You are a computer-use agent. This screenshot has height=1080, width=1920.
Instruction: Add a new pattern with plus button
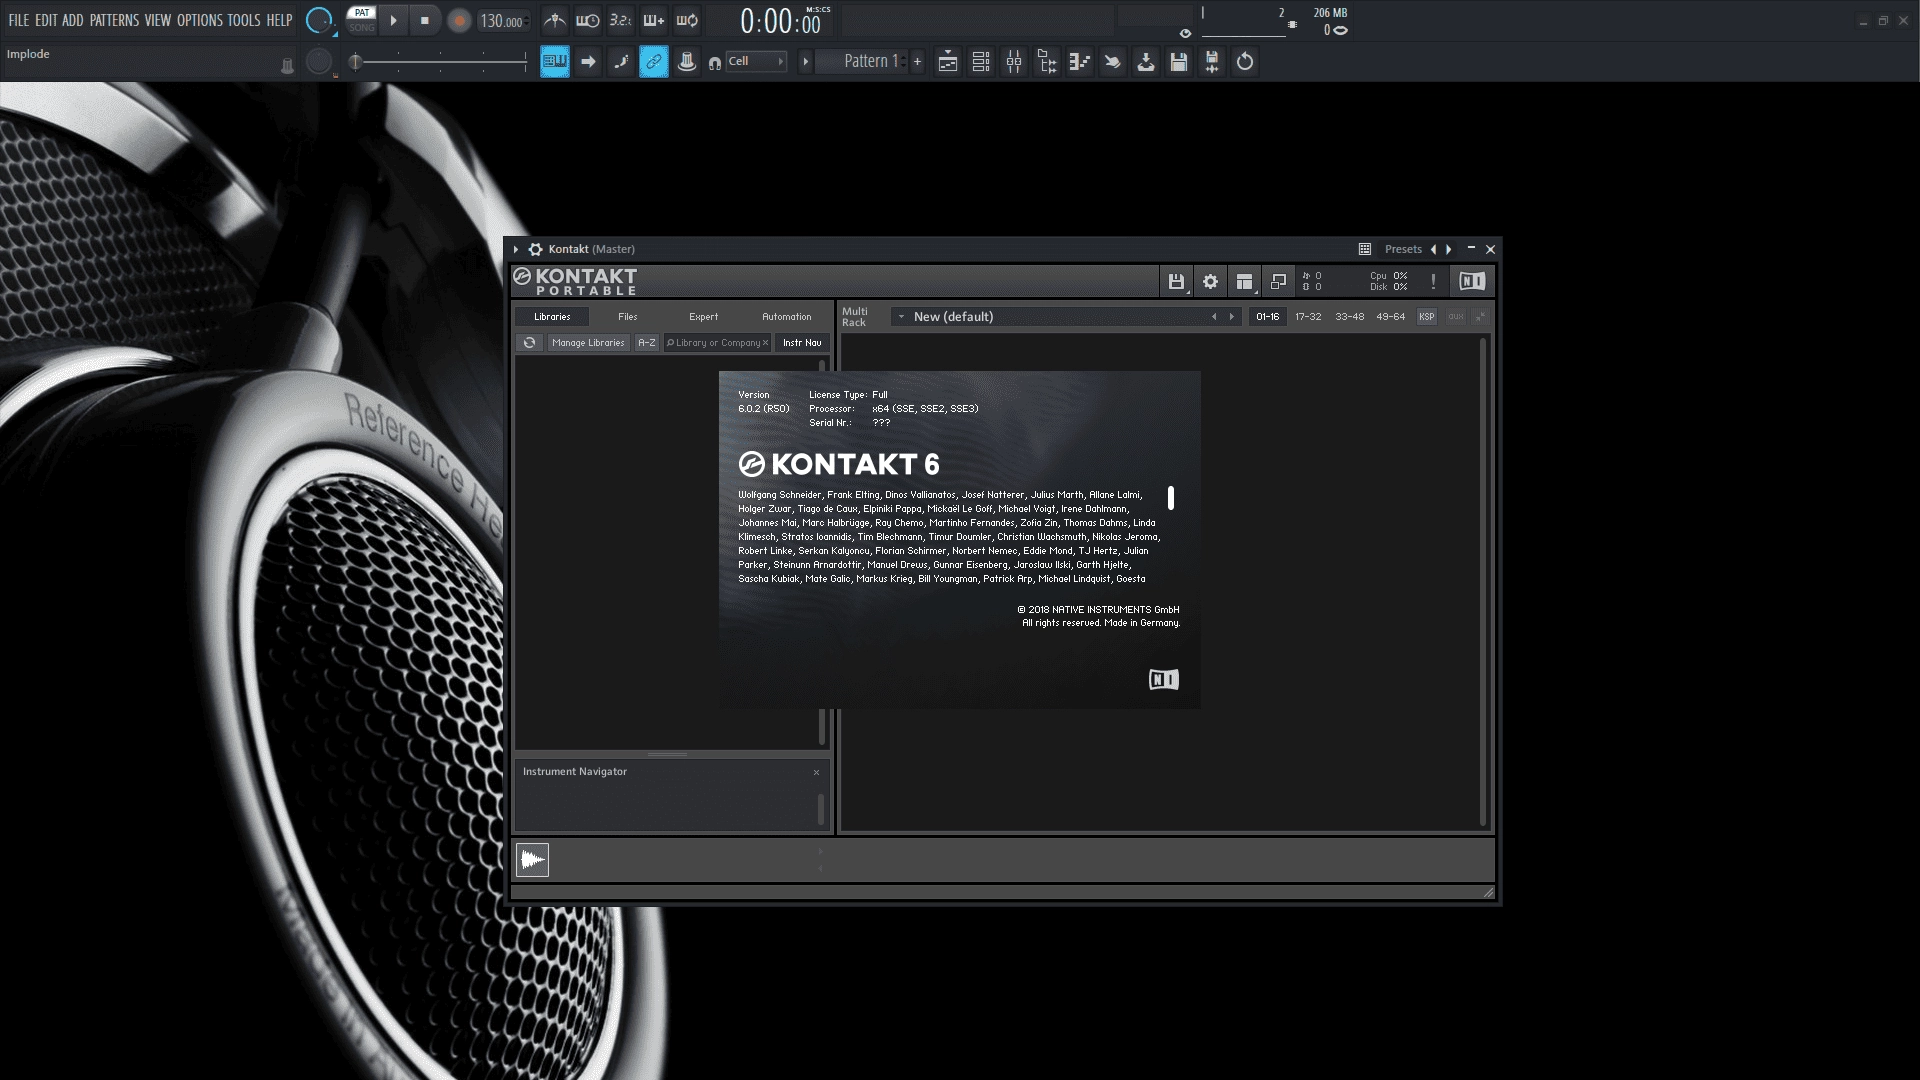(917, 62)
